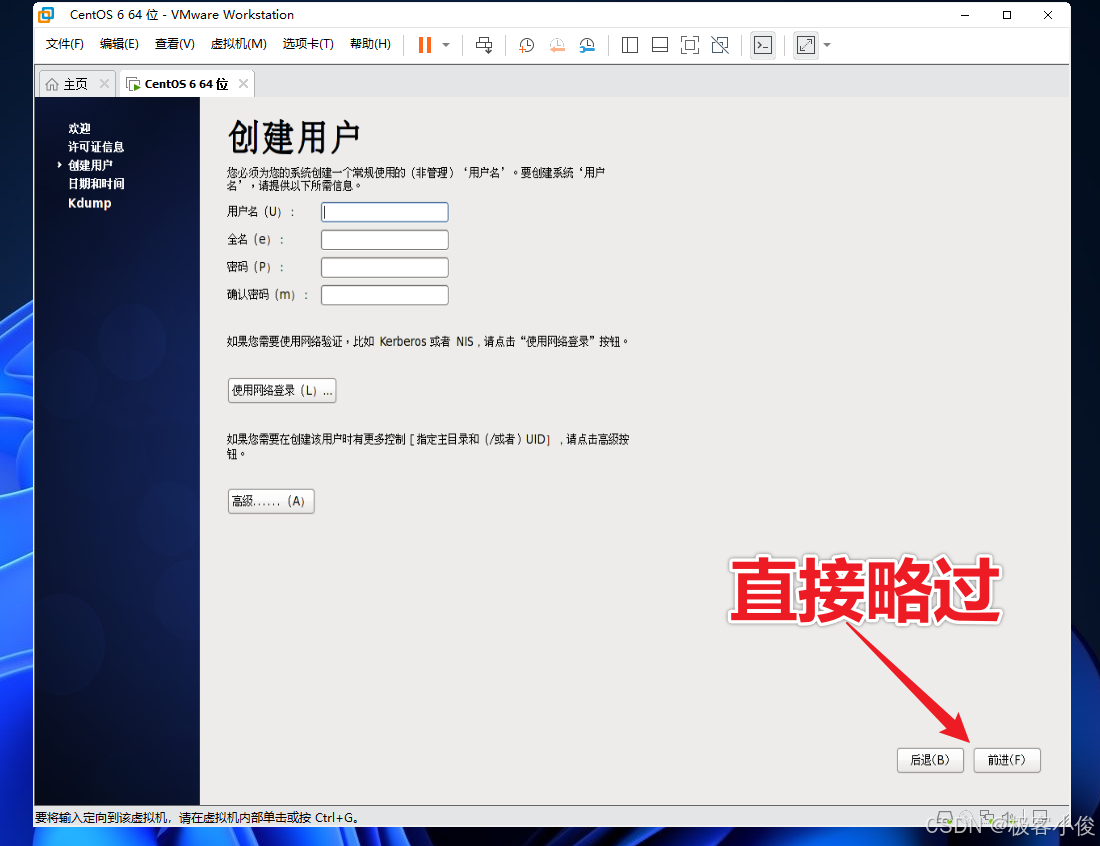Click the VMware Workstation title bar logo

click(46, 15)
